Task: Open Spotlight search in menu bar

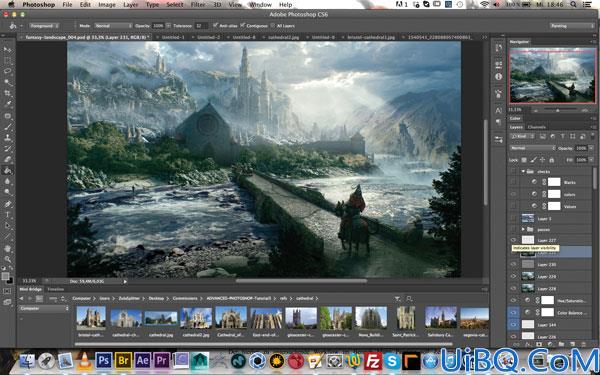Action: 574,5
